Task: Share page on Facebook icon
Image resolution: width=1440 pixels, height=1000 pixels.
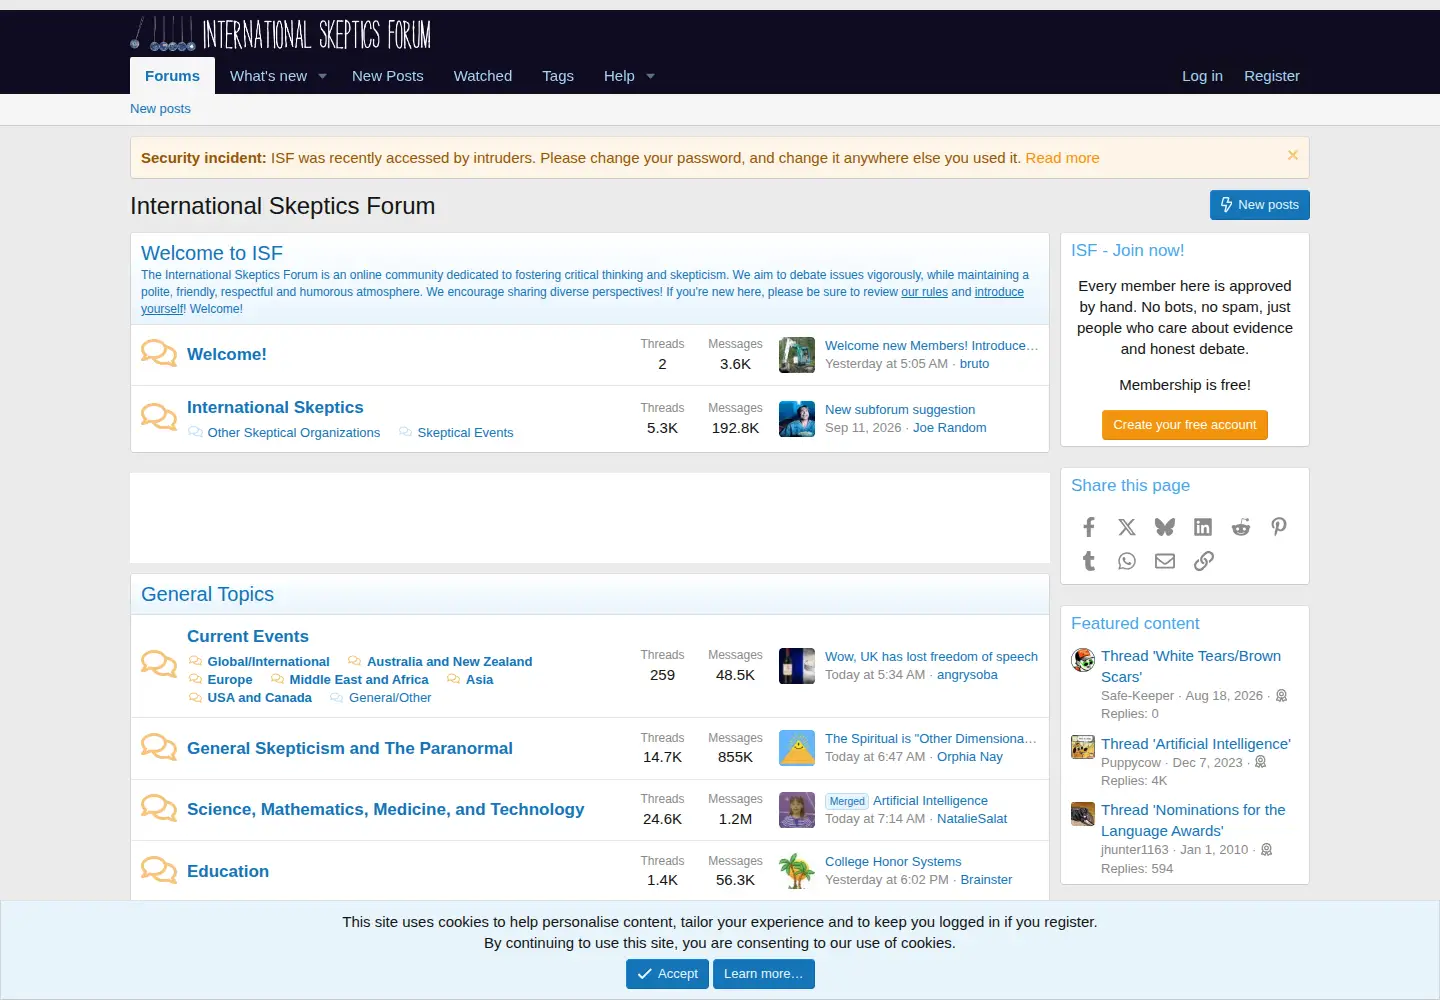Action: tap(1089, 527)
